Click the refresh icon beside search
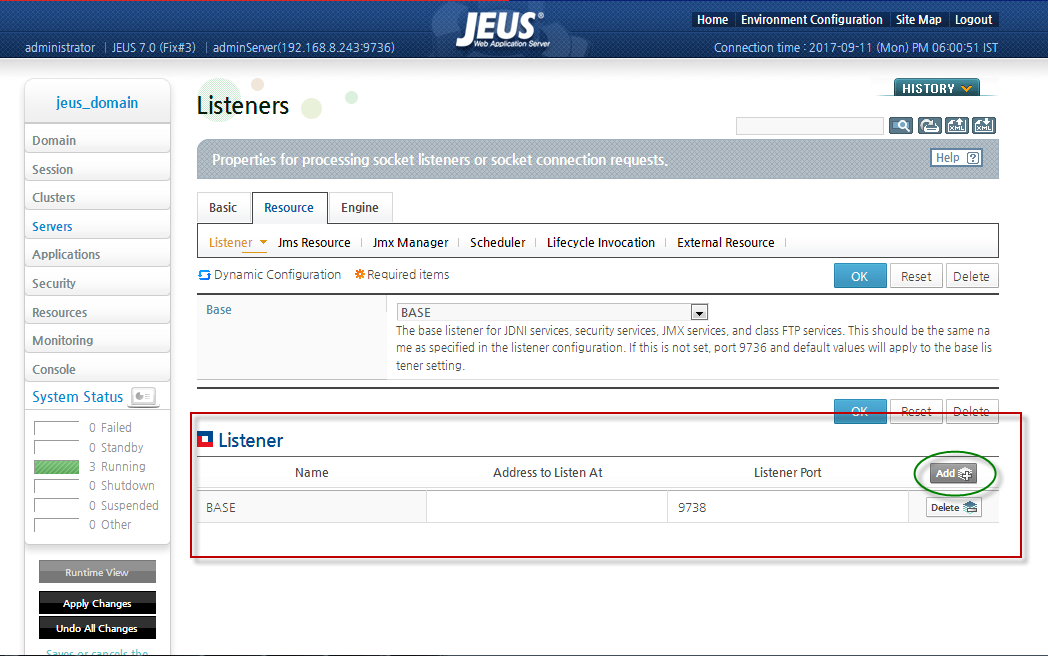 (x=929, y=126)
